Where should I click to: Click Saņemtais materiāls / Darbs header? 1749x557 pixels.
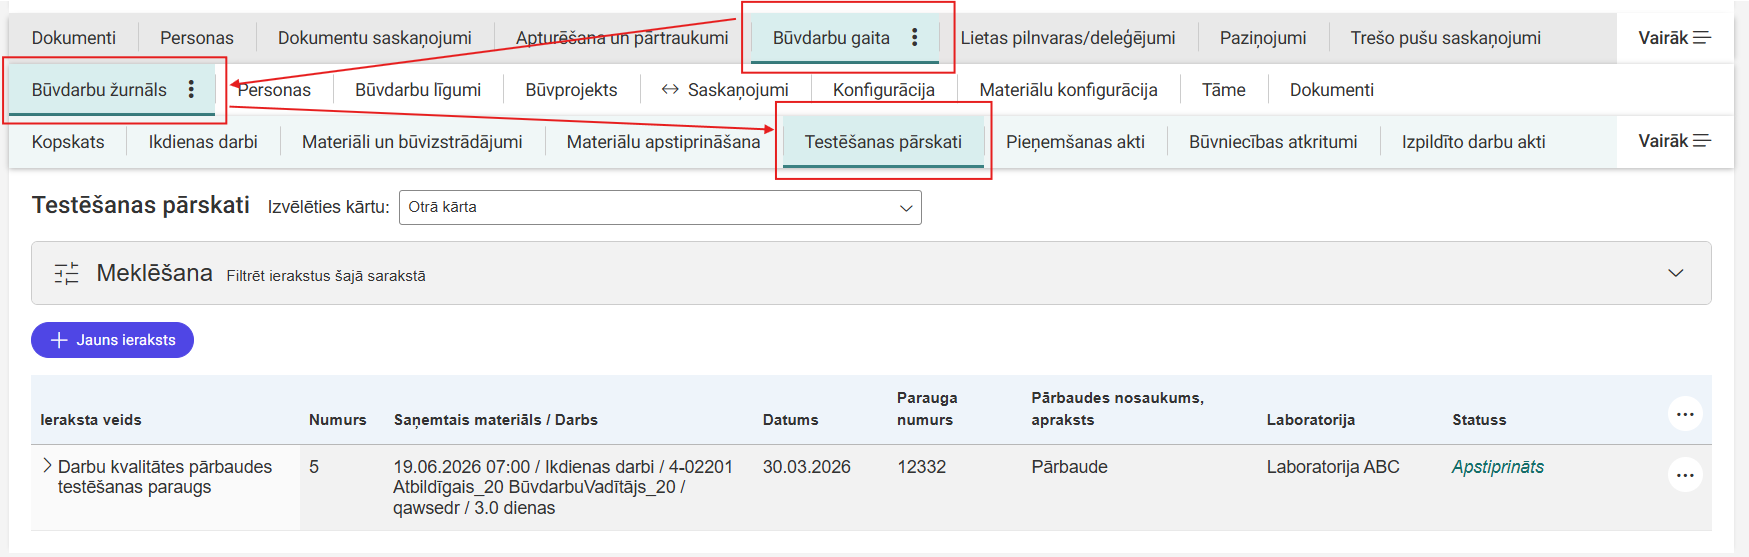(x=496, y=420)
